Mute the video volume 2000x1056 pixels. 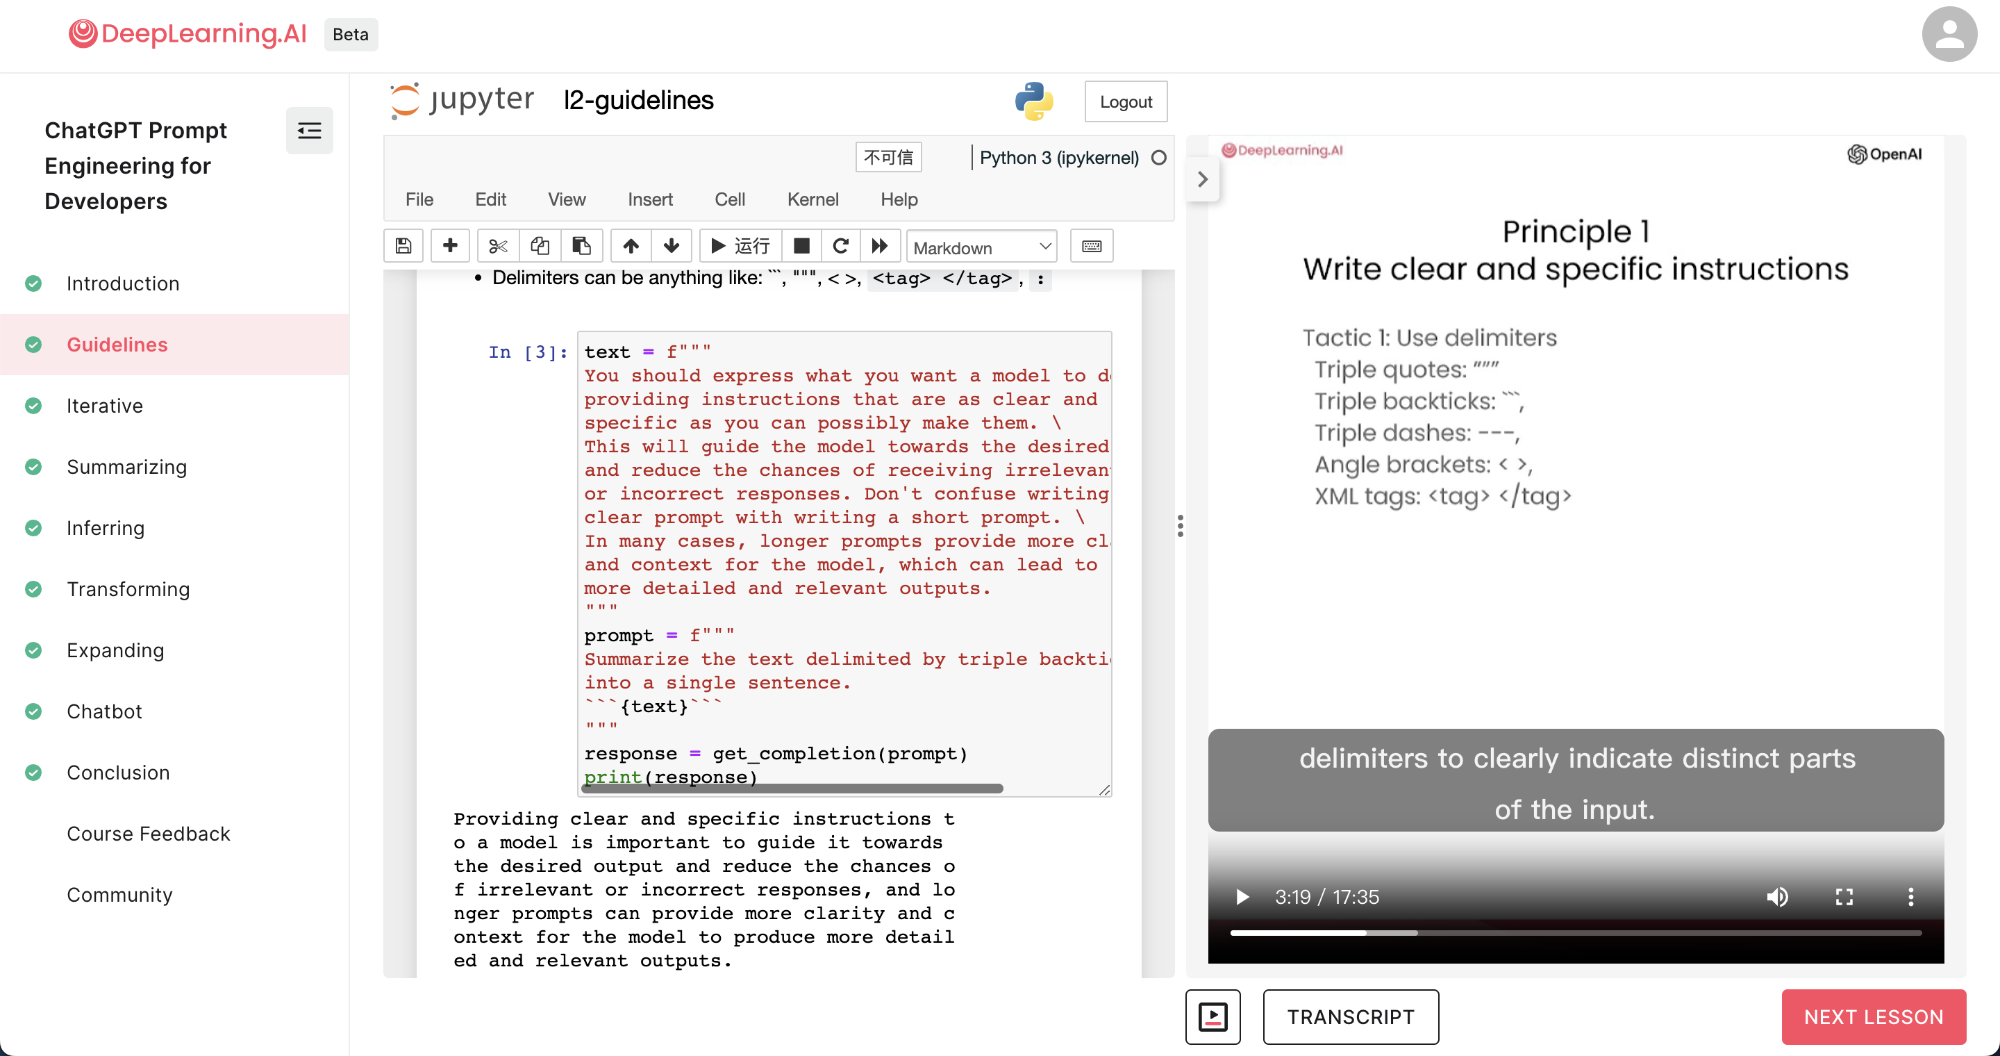point(1777,897)
